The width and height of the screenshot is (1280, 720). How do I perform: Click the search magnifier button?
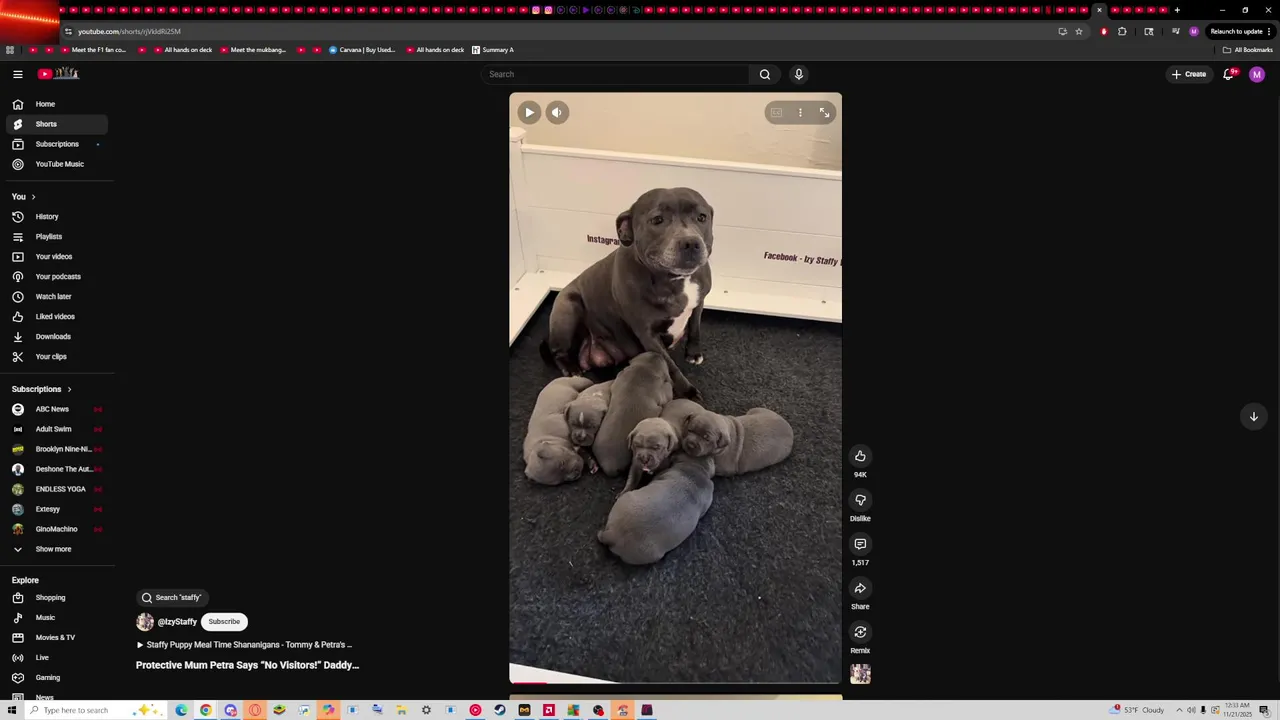point(765,74)
